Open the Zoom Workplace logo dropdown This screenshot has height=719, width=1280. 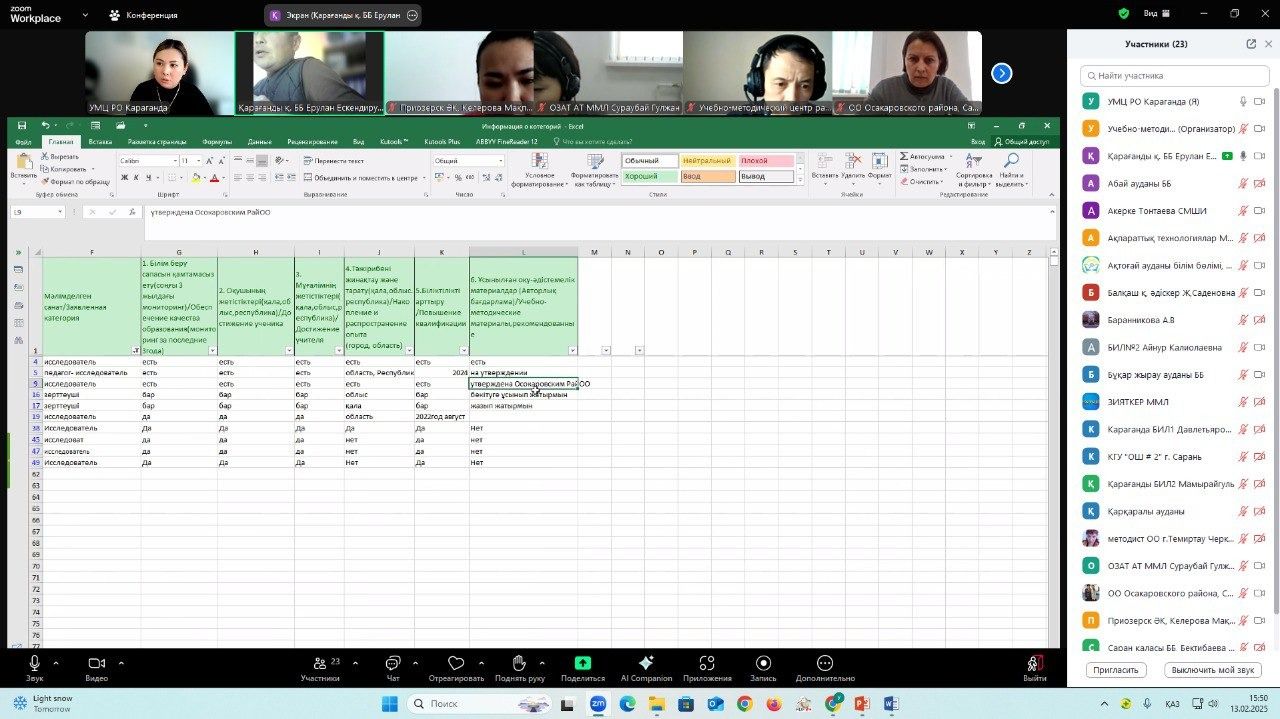tap(84, 15)
